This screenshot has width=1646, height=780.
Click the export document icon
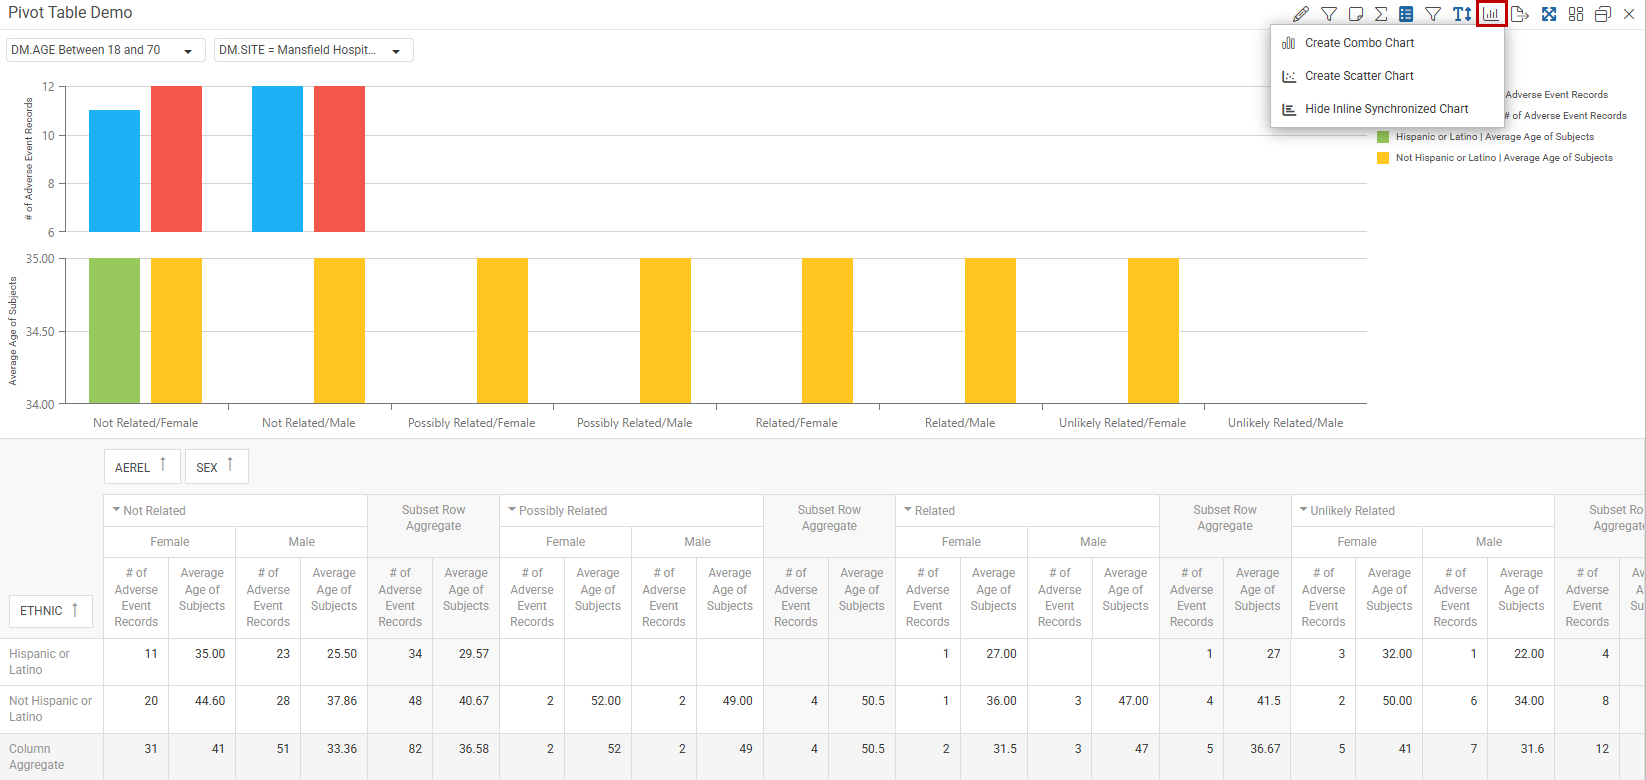point(1520,14)
